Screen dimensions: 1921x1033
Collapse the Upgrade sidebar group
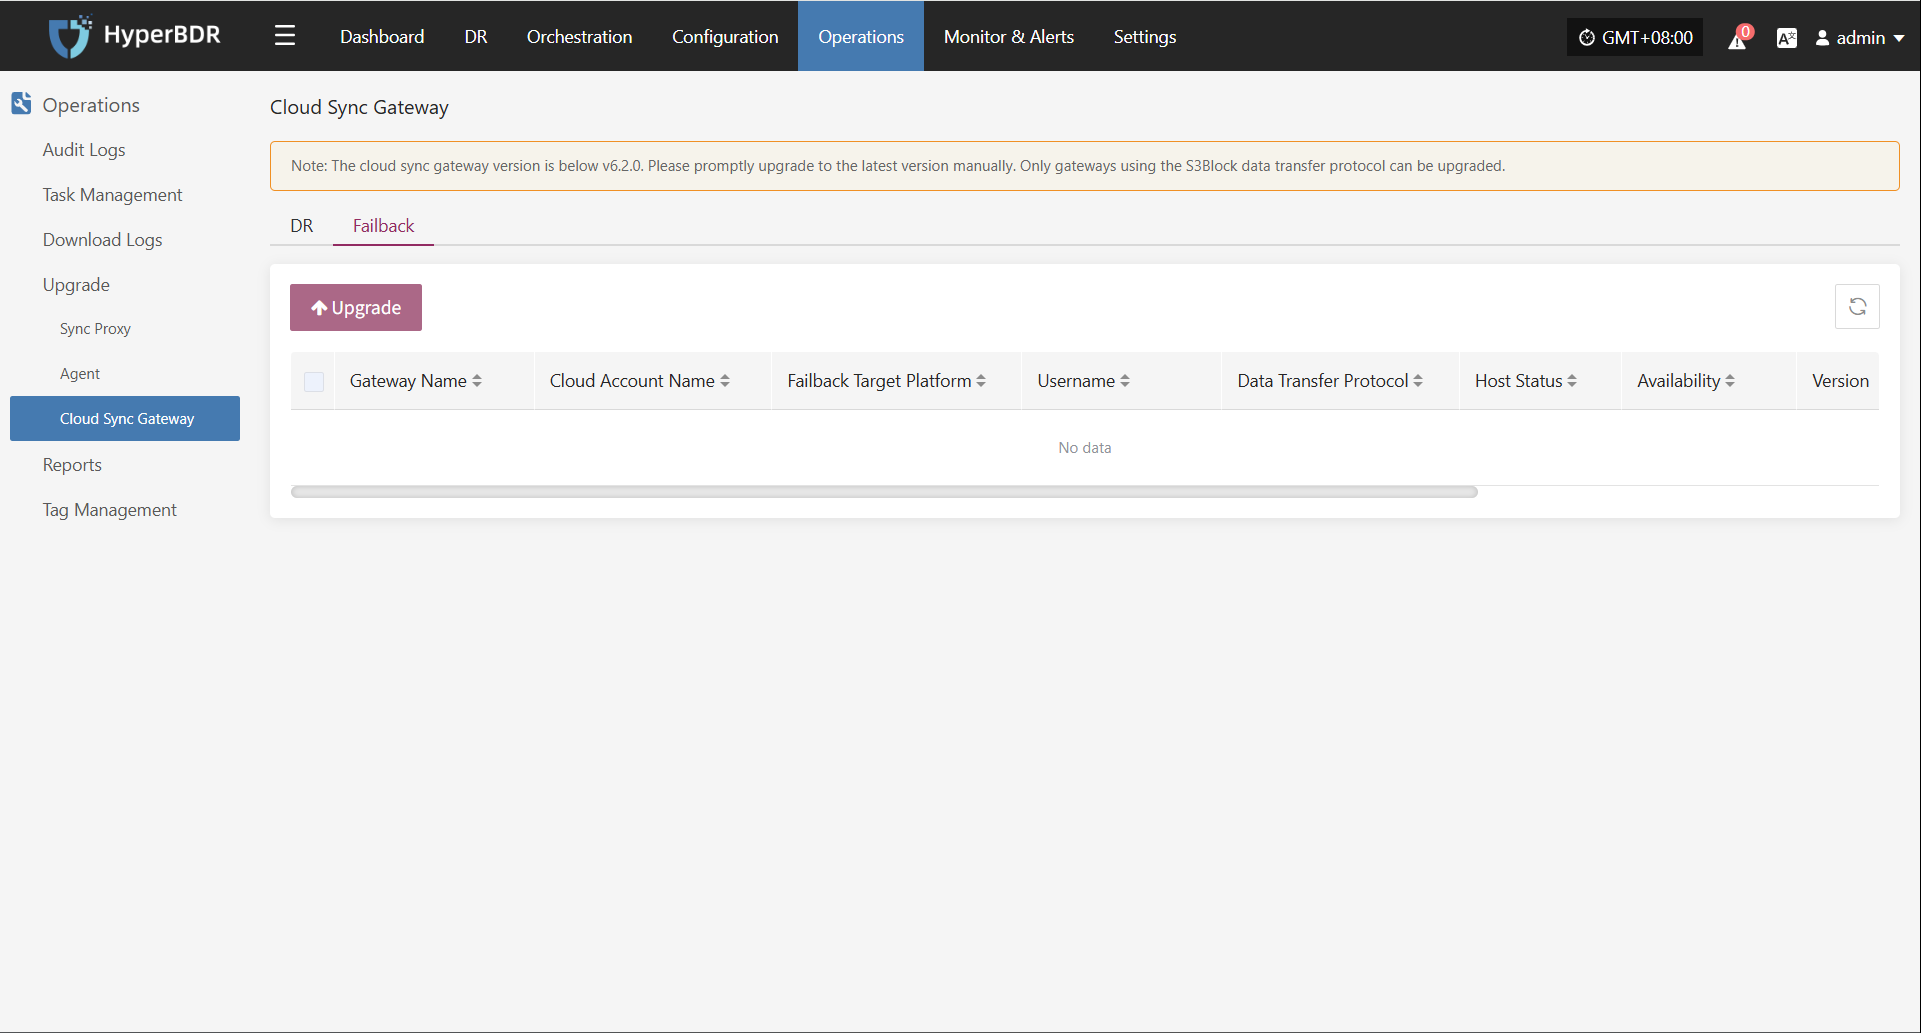point(76,284)
